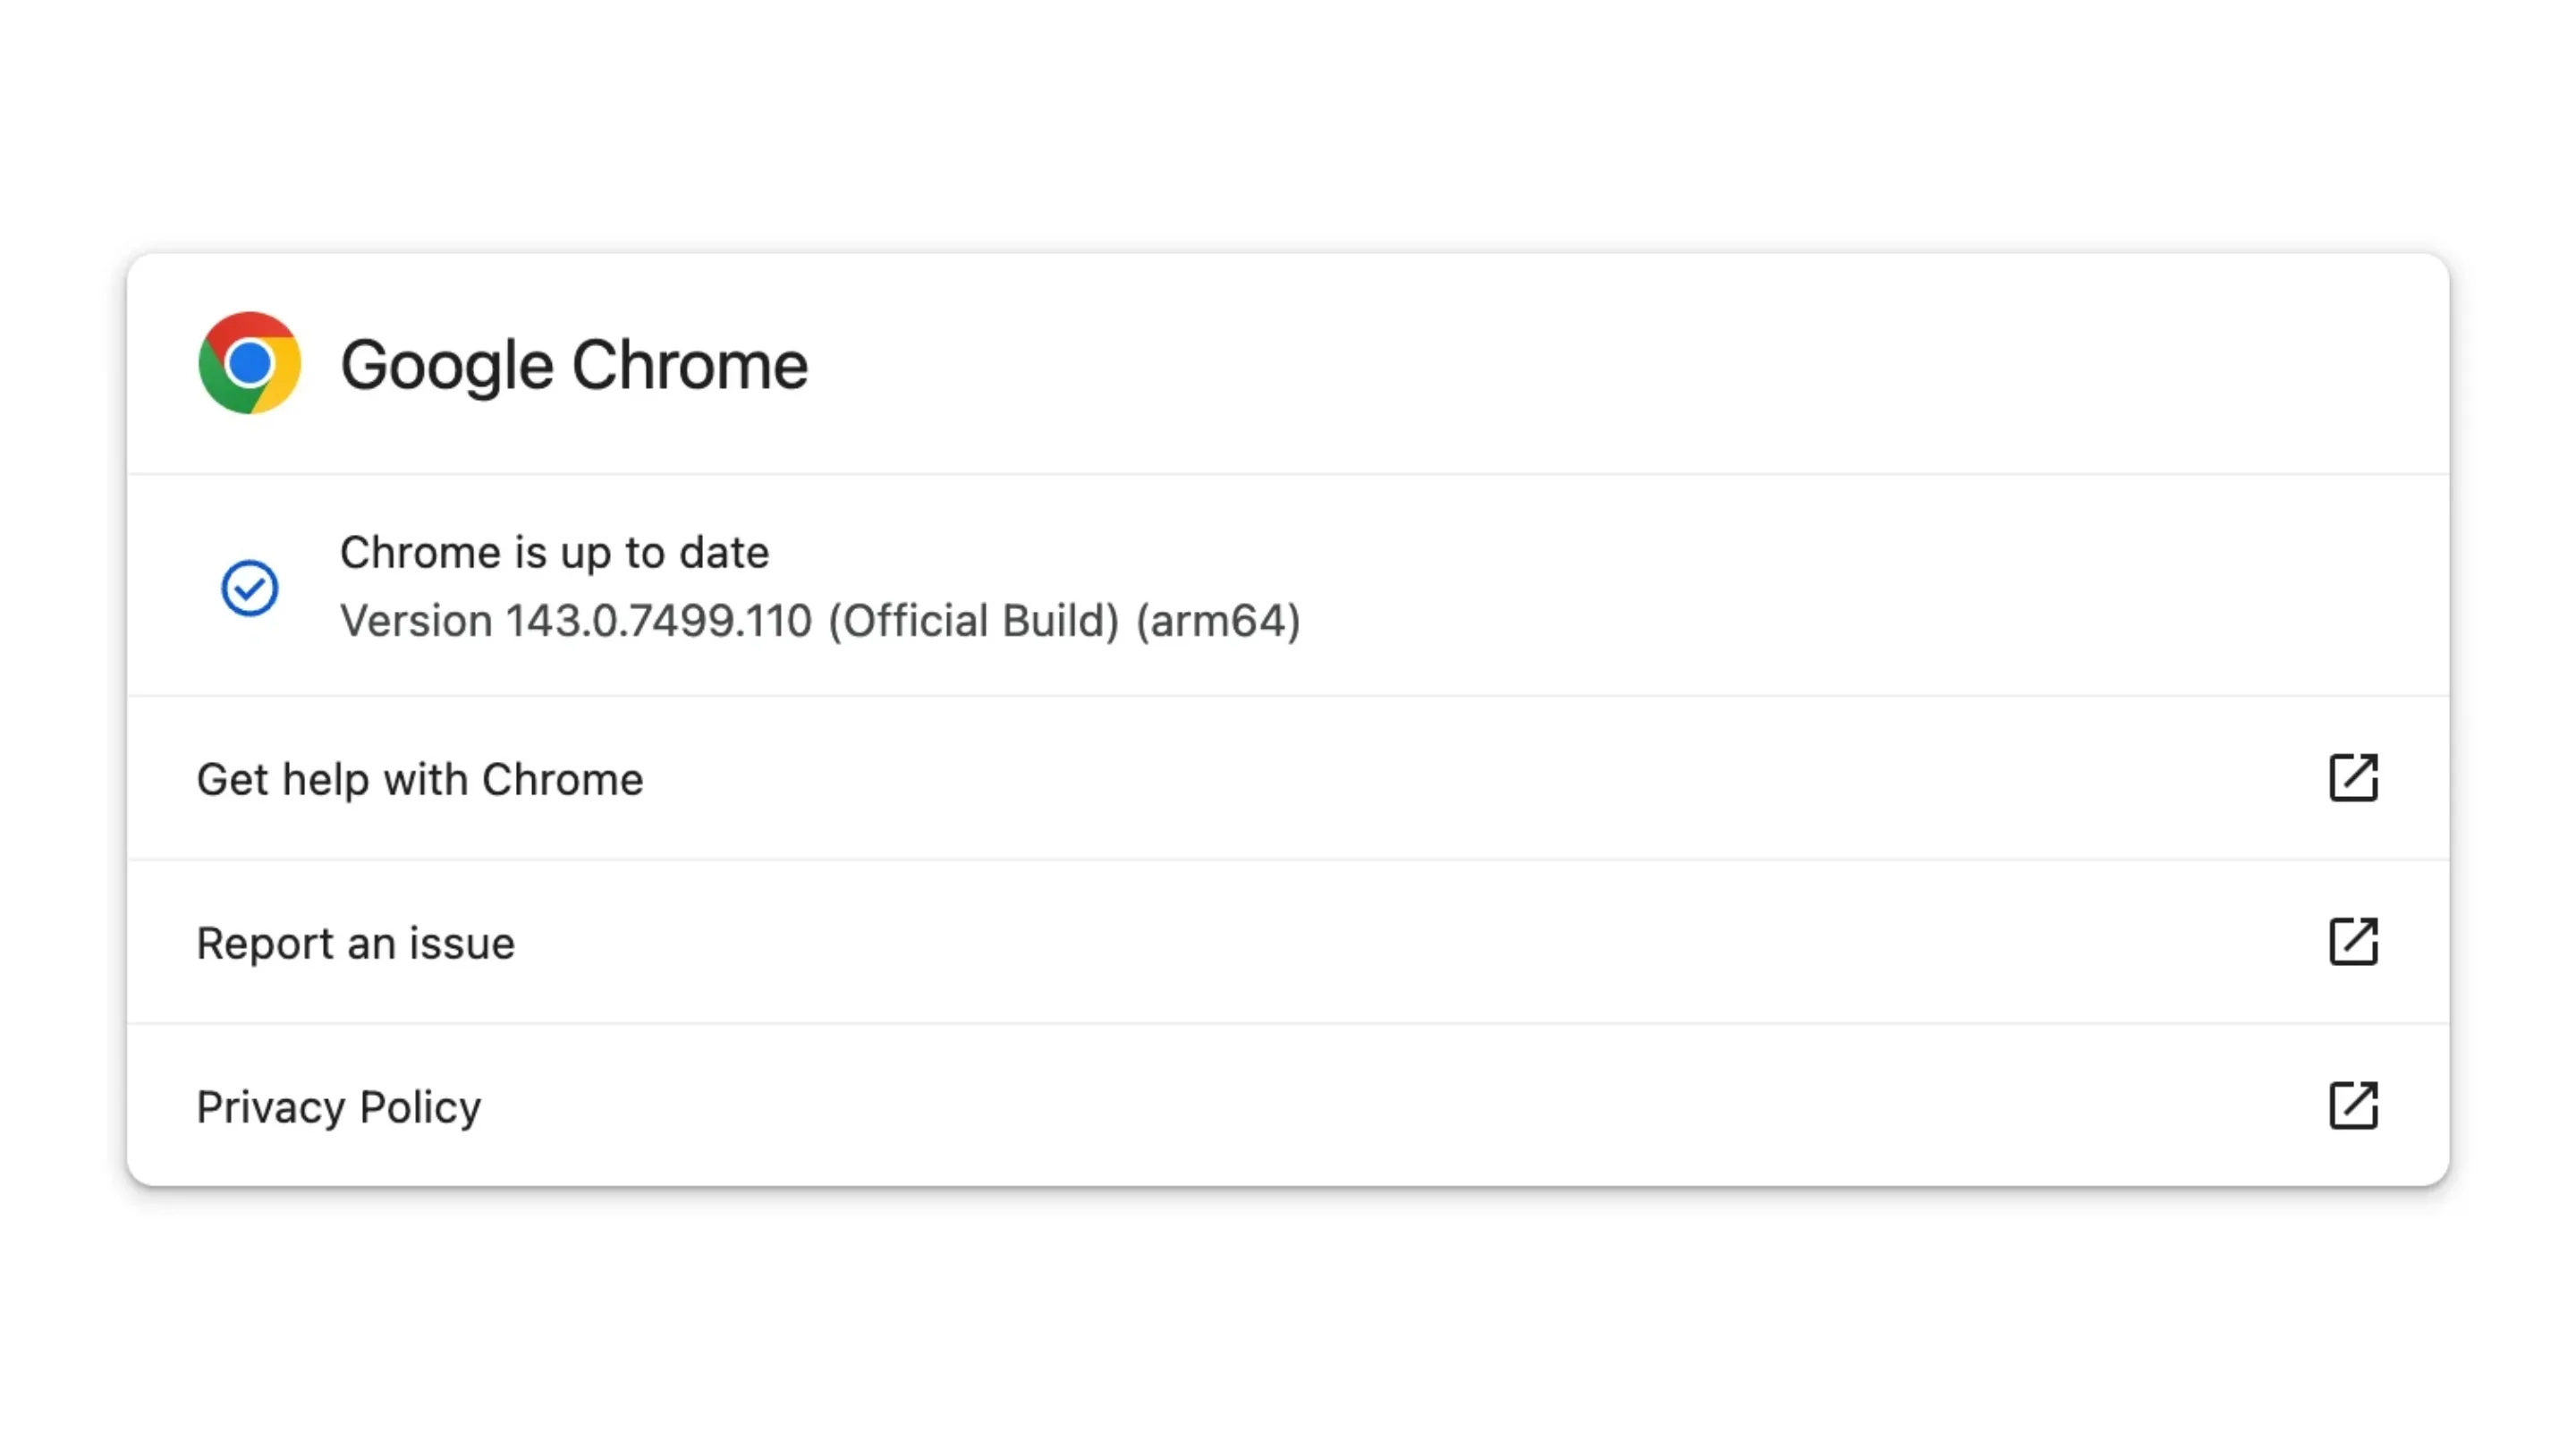
Task: Click the open-in-new-tab icon on the help row
Action: point(2354,779)
